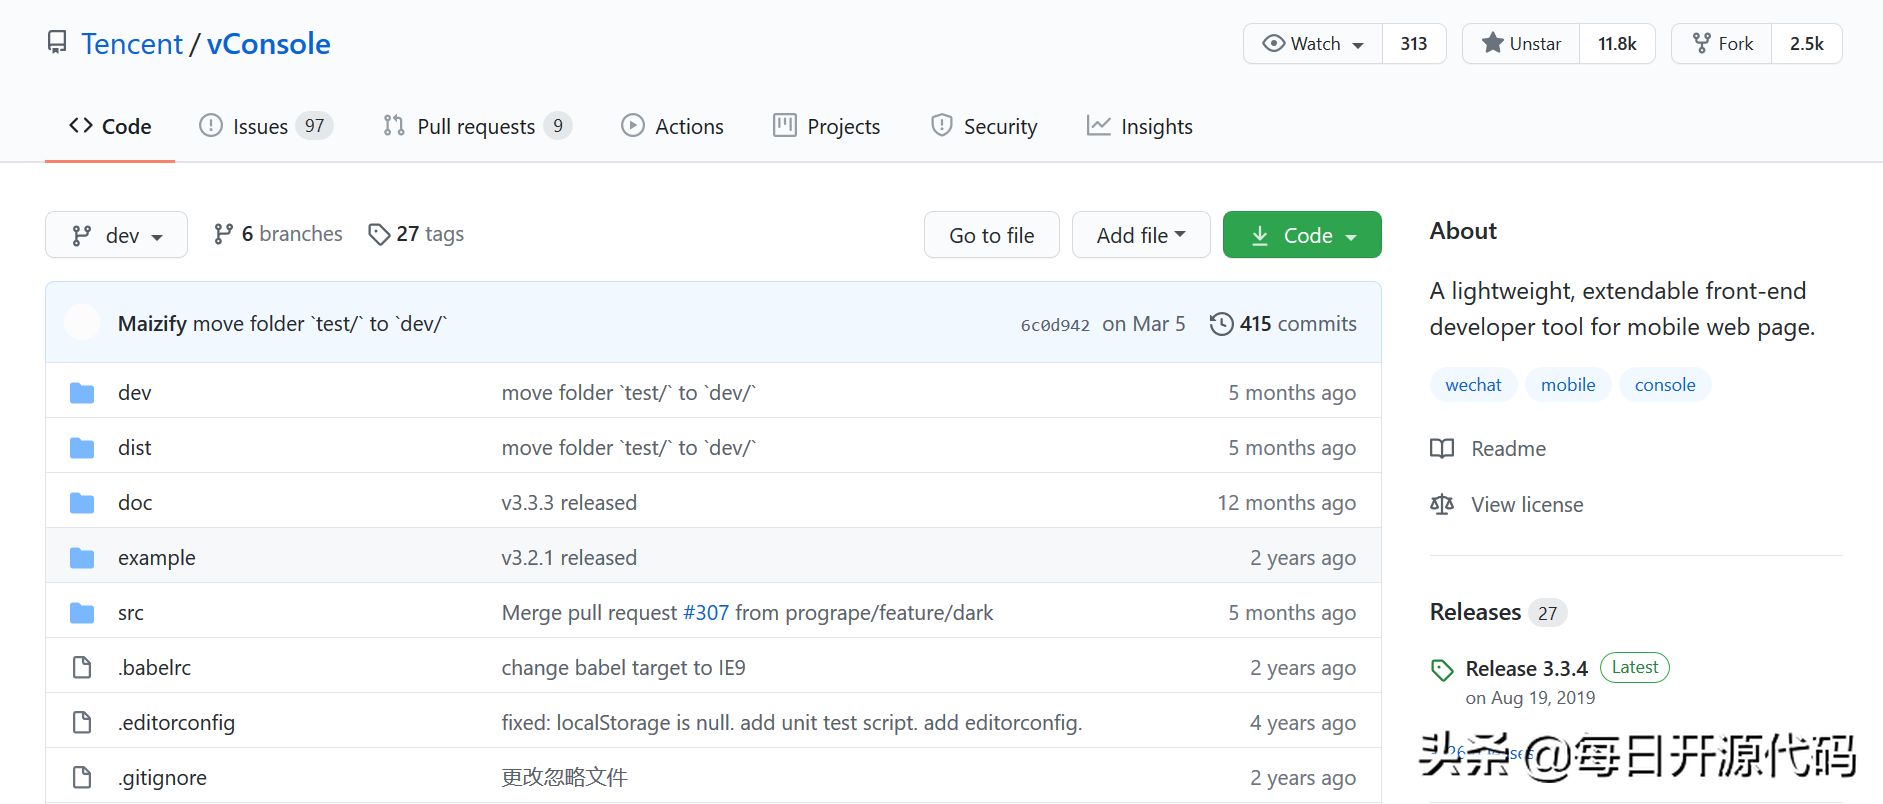1883x804 pixels.
Task: Click the dev folder icon
Action: [x=82, y=393]
